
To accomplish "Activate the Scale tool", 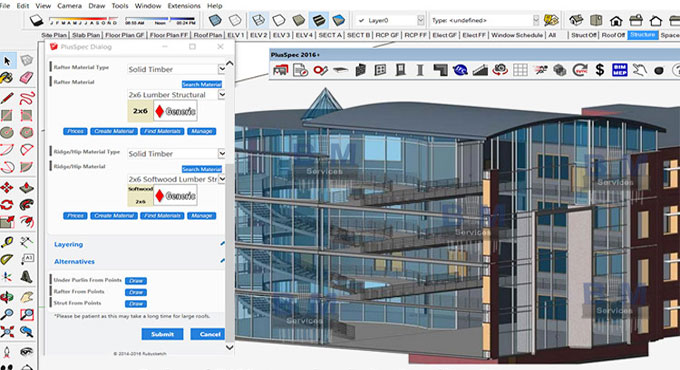I will (7, 222).
